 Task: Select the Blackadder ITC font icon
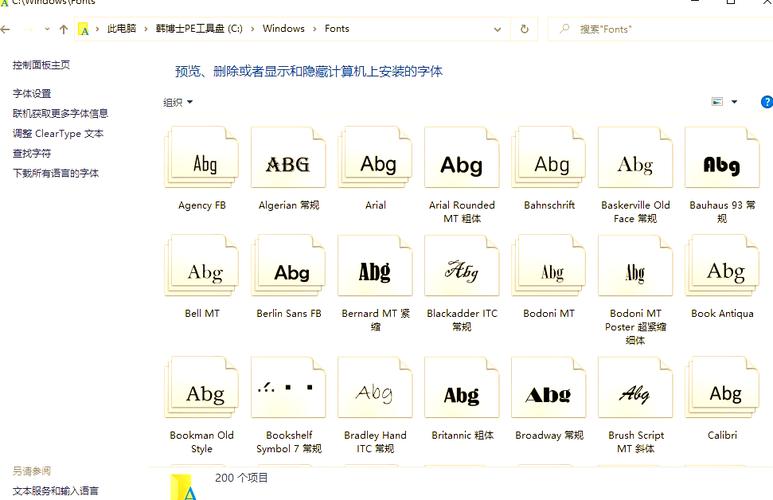click(x=462, y=265)
